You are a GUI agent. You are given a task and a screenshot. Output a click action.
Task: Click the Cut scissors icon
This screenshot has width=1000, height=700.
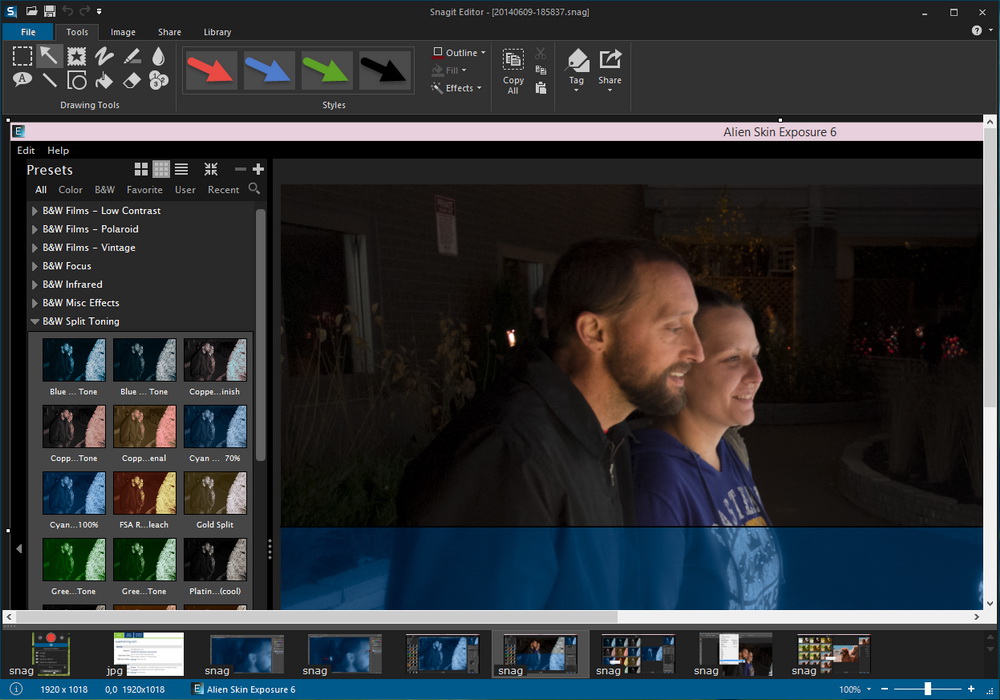click(541, 53)
